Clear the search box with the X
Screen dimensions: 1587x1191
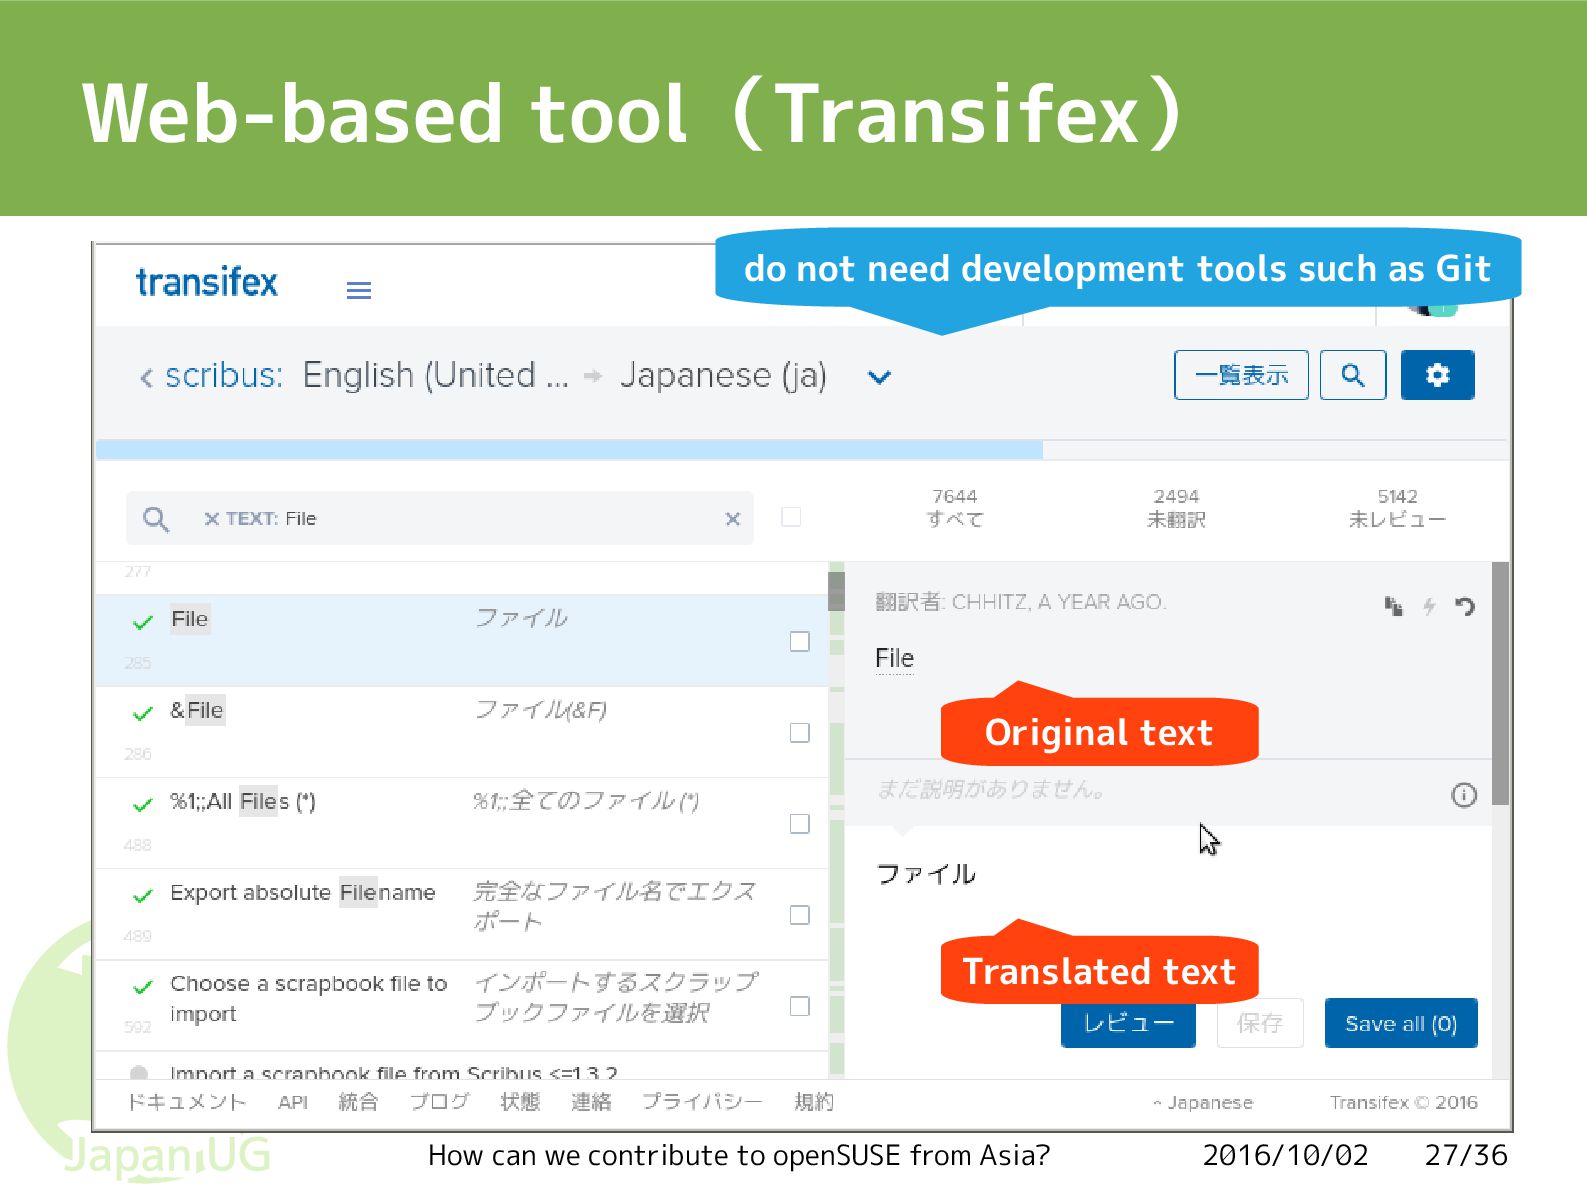tap(732, 518)
